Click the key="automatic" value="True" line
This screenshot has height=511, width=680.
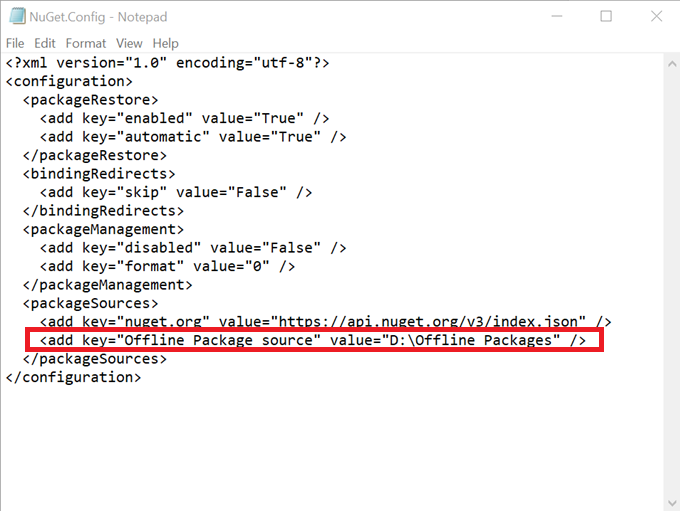pyautogui.click(x=193, y=137)
